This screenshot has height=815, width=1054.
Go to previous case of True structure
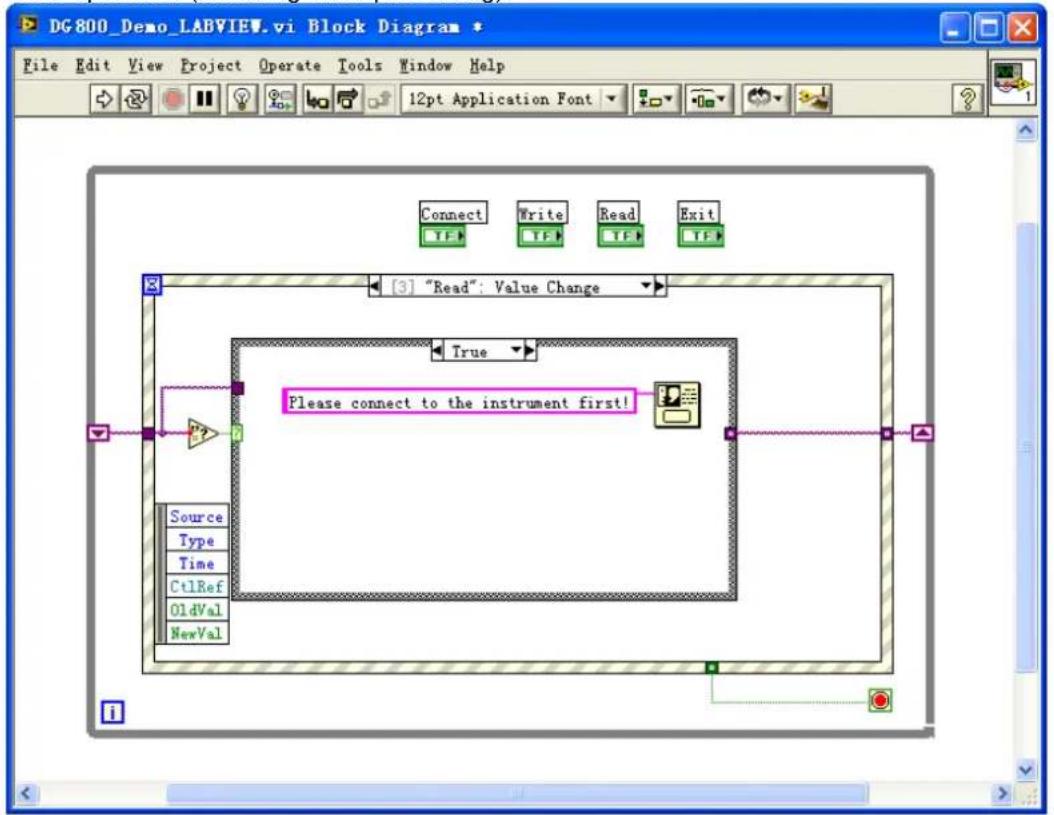coord(438,351)
